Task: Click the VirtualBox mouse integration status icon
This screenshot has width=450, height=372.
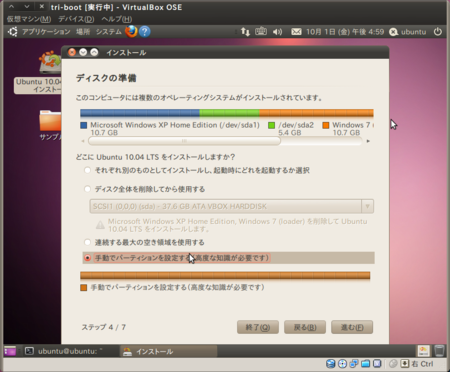Action: tap(393, 364)
